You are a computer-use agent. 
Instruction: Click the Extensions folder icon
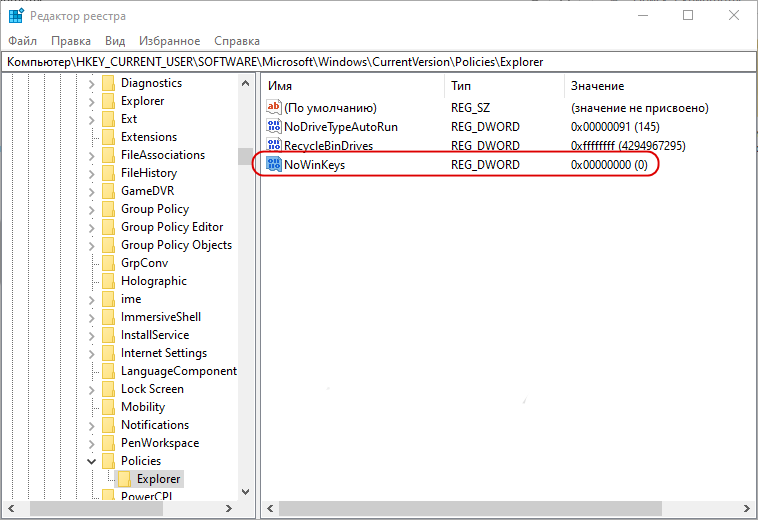(109, 137)
